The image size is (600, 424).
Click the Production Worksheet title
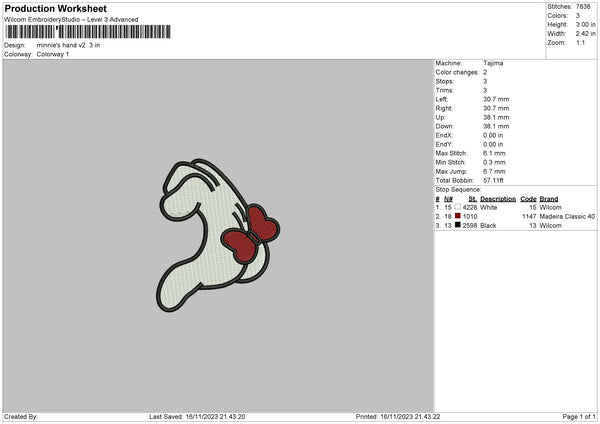click(55, 8)
